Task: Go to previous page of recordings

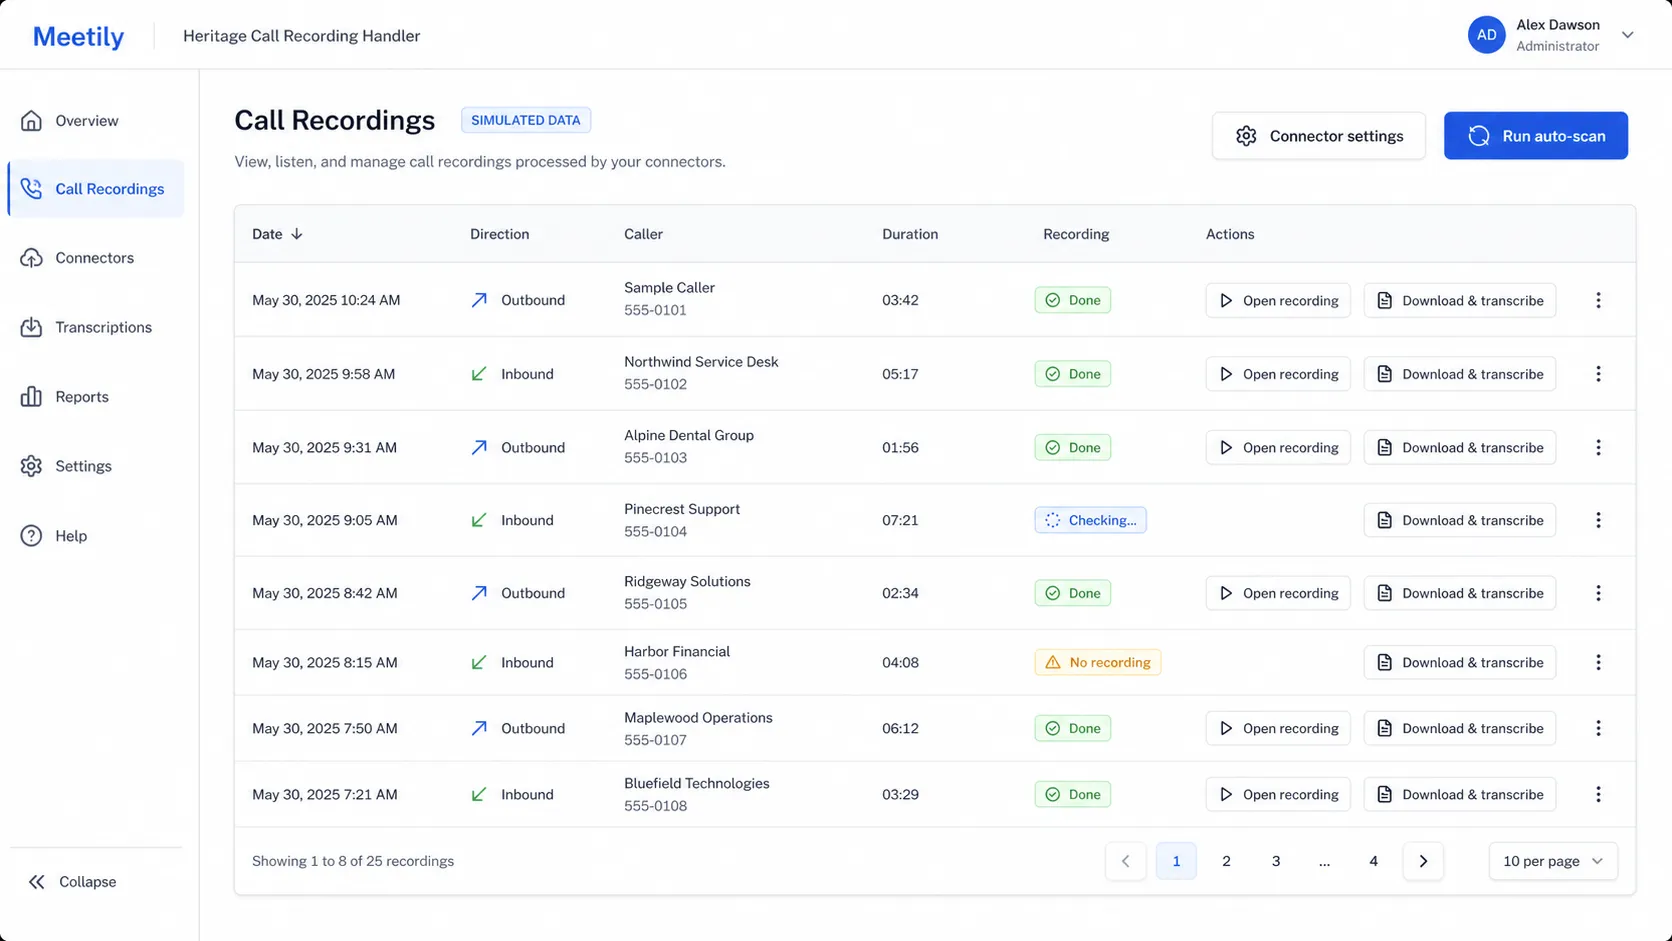Action: (x=1125, y=861)
